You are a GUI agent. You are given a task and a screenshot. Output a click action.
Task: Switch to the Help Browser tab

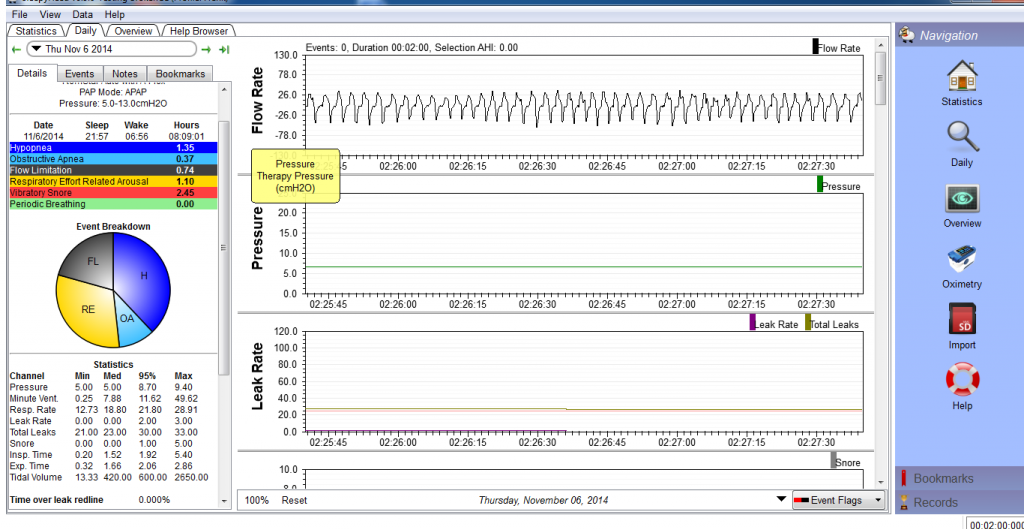[199, 31]
